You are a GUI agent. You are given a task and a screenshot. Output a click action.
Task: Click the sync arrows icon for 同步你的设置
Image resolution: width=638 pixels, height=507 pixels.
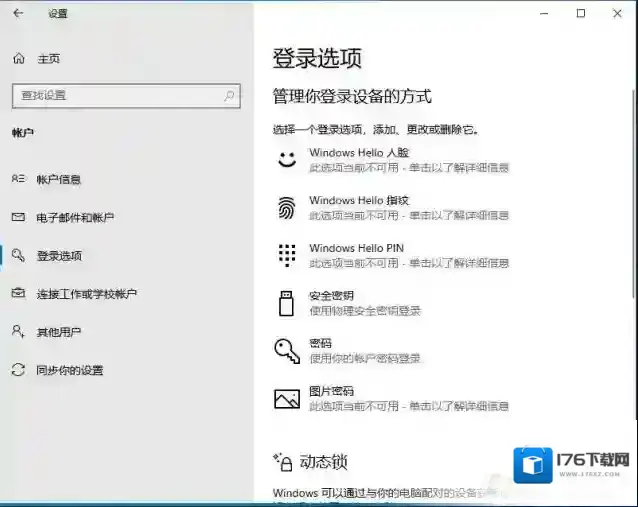click(x=18, y=369)
